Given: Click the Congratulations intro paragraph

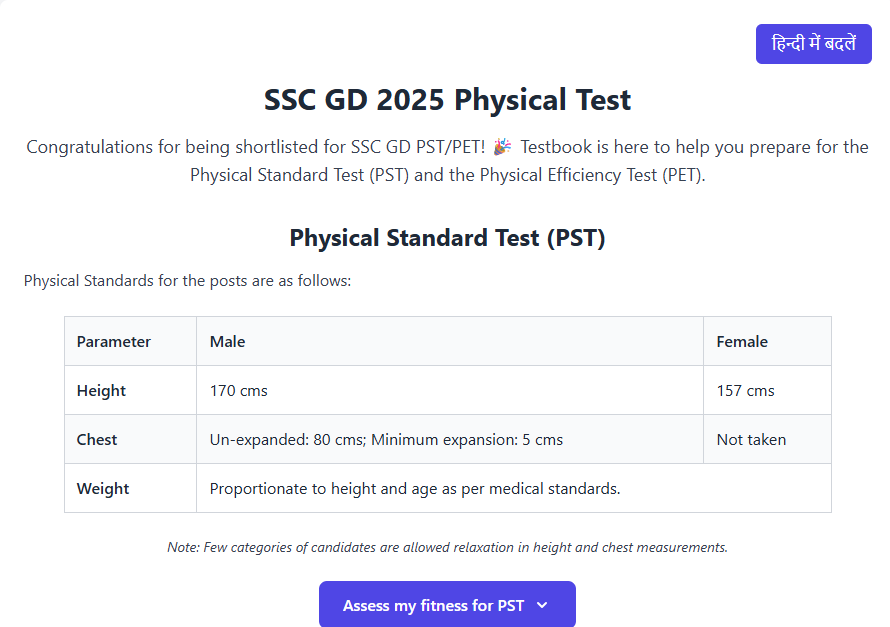Looking at the screenshot, I should click(447, 161).
